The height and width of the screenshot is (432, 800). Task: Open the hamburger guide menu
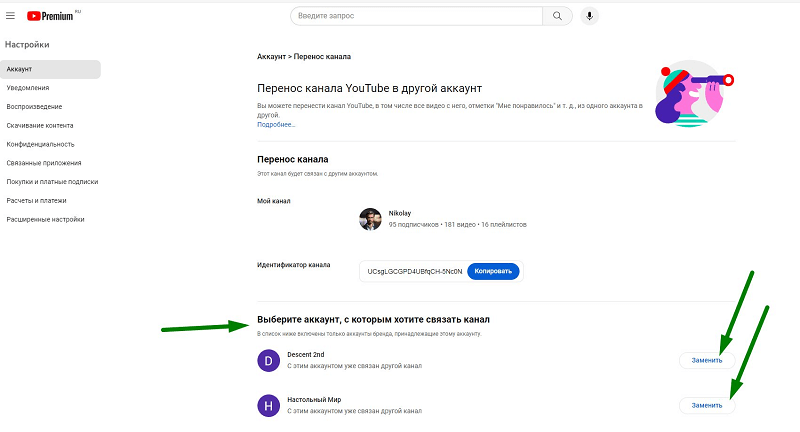click(10, 16)
